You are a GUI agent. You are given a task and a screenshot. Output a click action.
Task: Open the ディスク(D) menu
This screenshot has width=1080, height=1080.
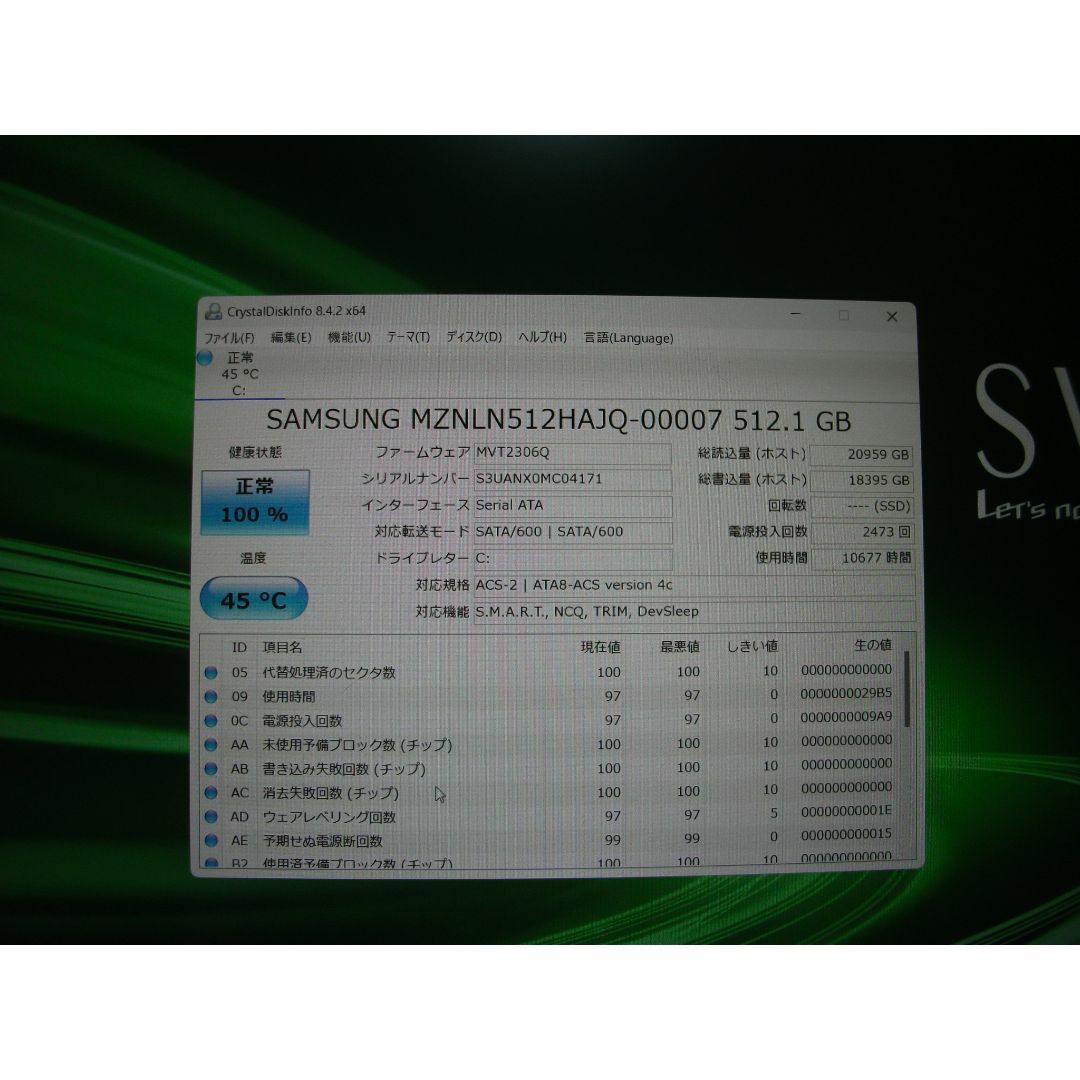(x=474, y=337)
